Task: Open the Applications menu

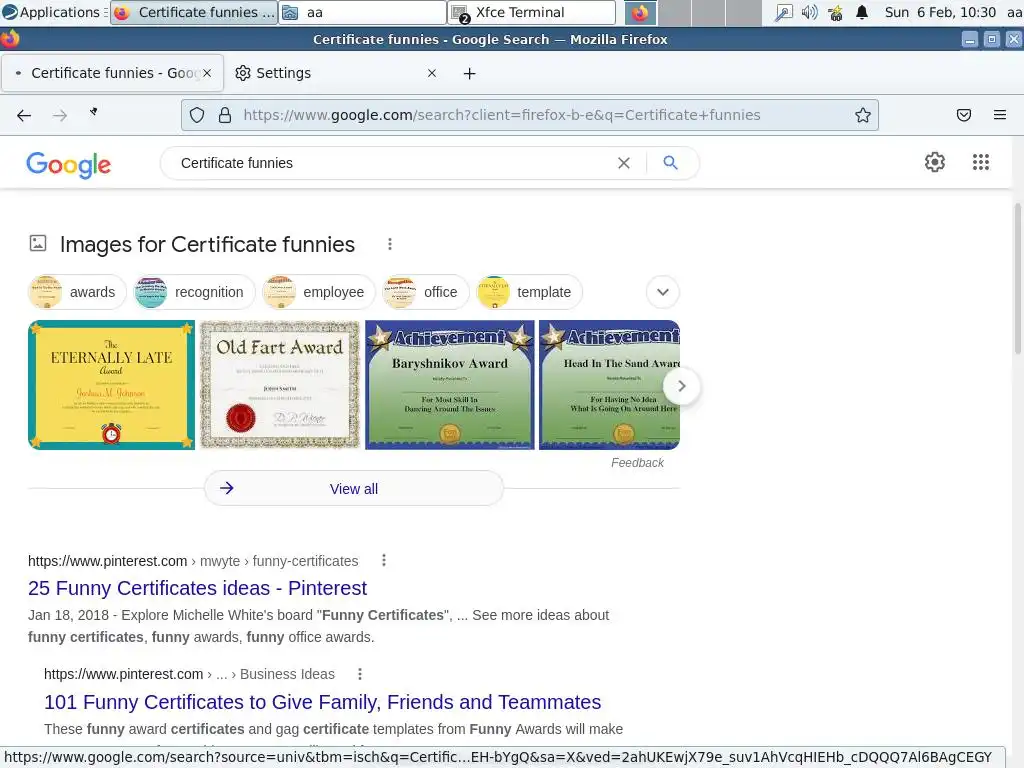Action: coord(53,12)
